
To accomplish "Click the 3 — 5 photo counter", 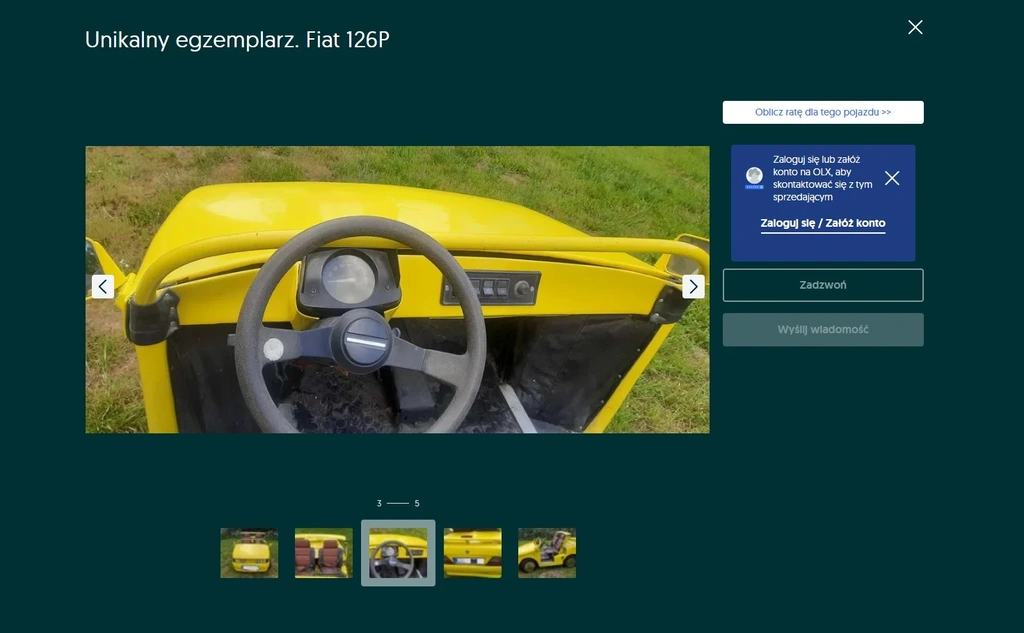I will click(398, 503).
